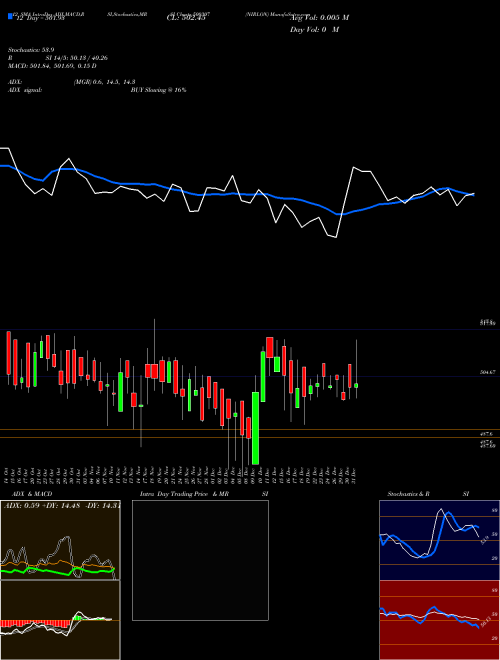Click the empty intraday trading price chart box
This screenshot has width=500, height=660.
[x=200, y=560]
